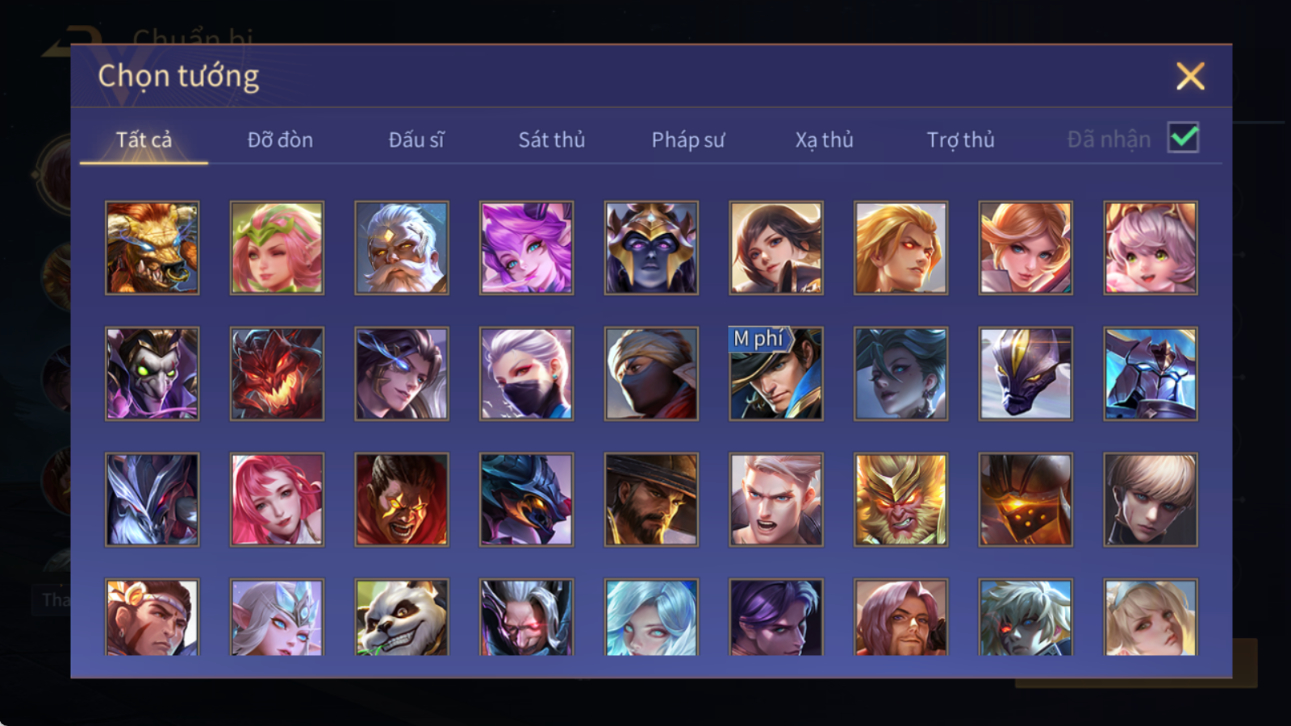Choose the red fire demon hero
This screenshot has width=1291, height=726.
point(277,373)
